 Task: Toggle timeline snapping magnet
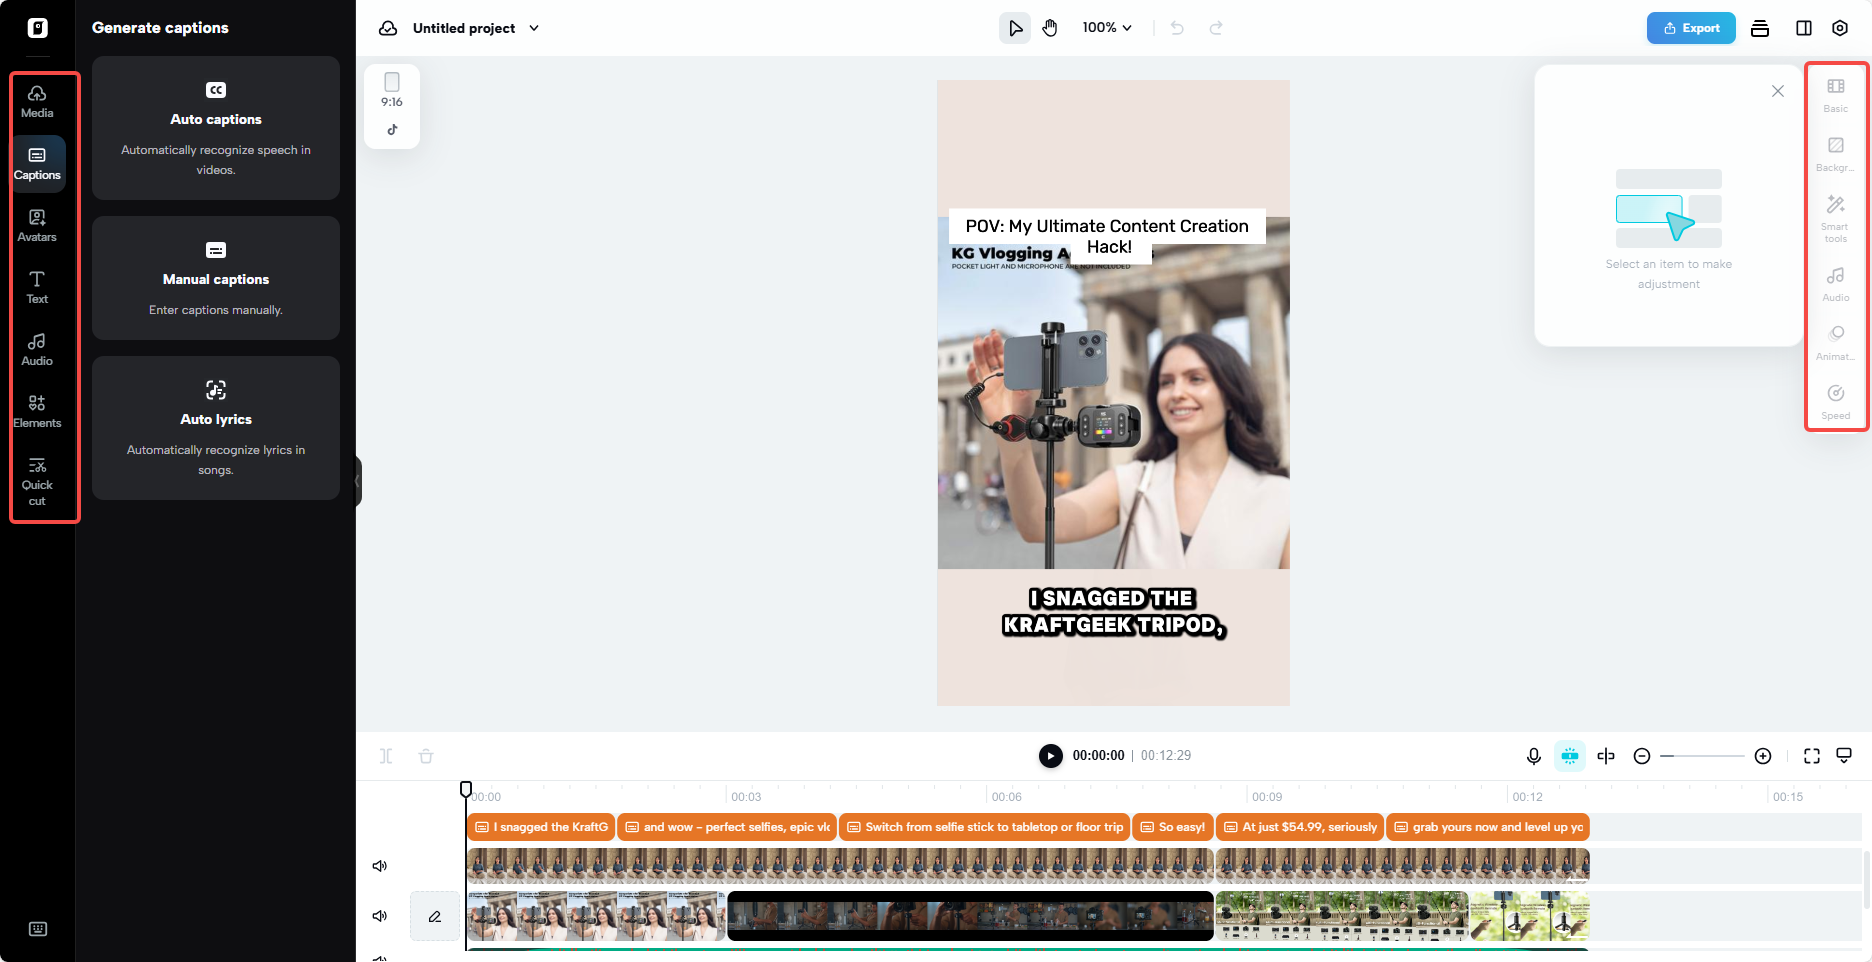1570,756
